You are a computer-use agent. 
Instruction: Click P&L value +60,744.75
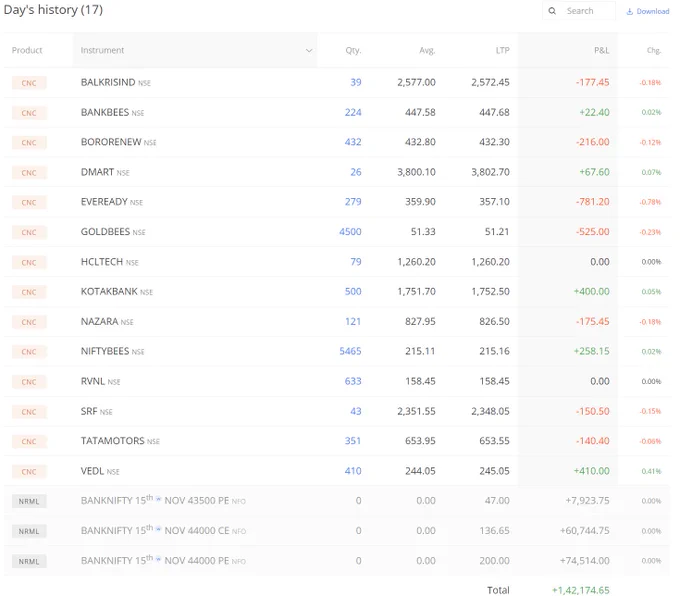coord(585,531)
